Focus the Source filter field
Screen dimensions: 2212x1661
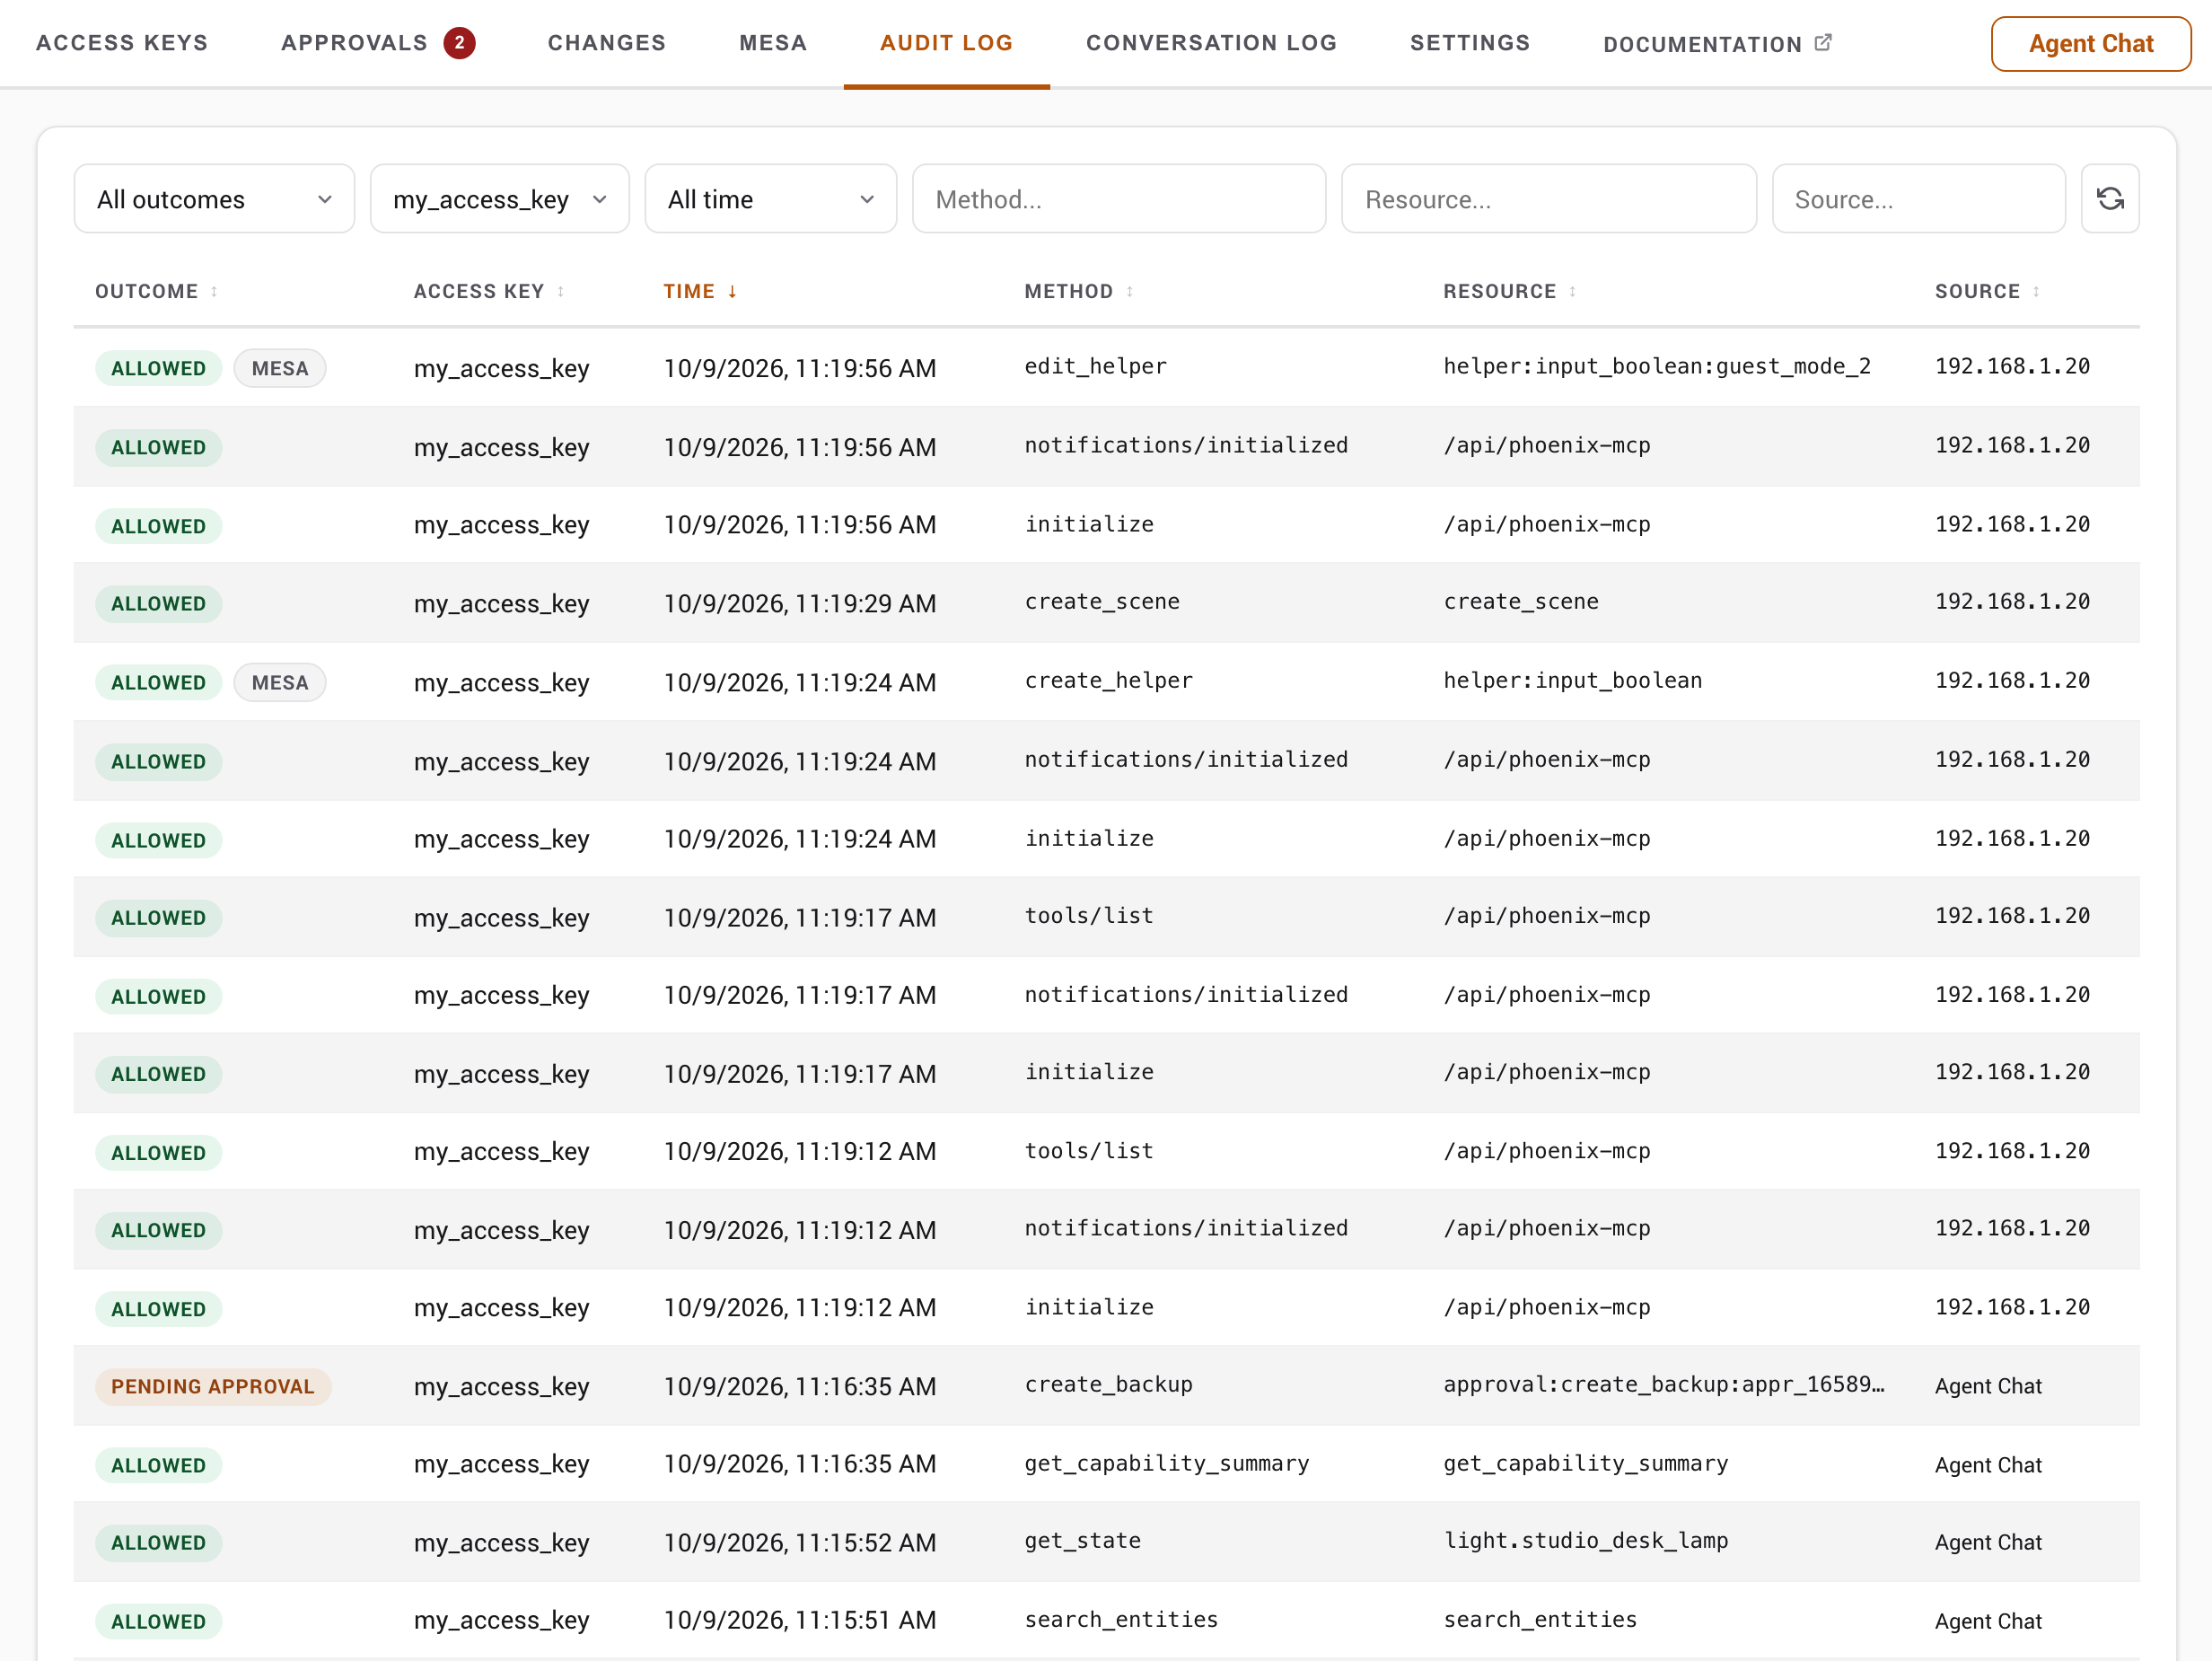[x=1918, y=199]
